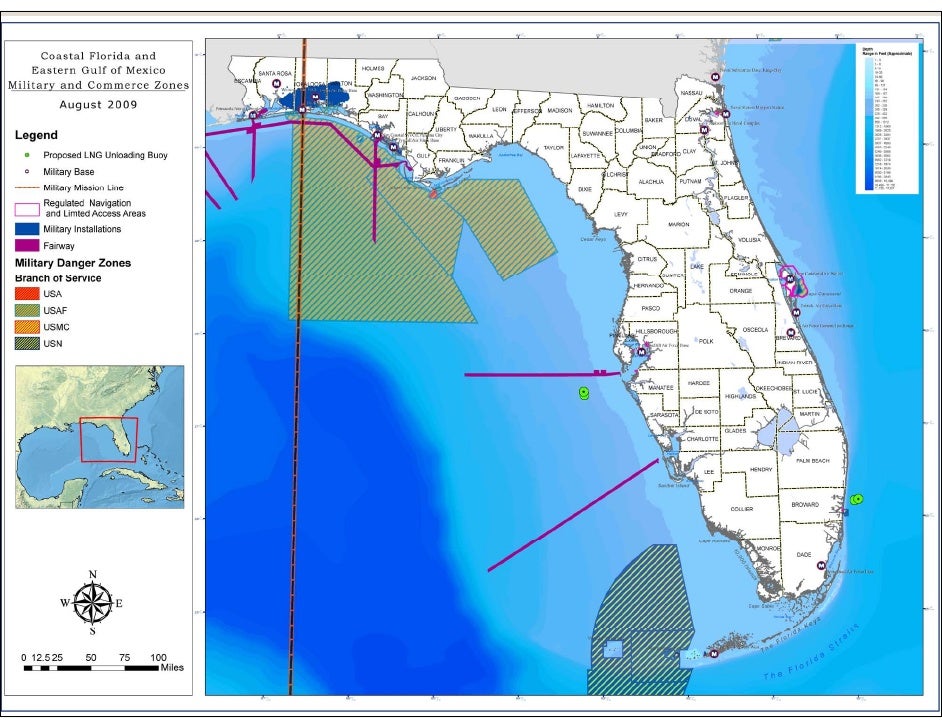Viewport: 942px width, 728px height.
Task: Click the Proposed LNG Unloading Buoy legend dot
Action: click(27, 155)
